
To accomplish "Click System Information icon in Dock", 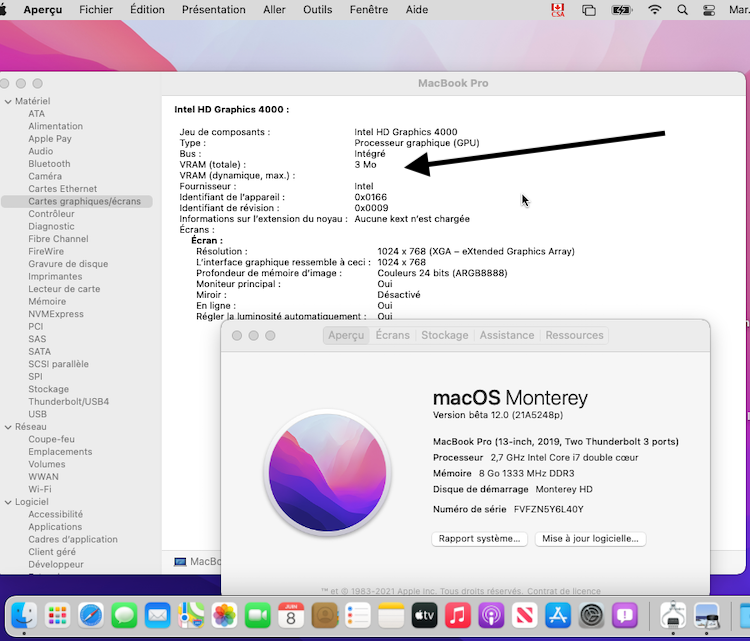I will (x=673, y=615).
